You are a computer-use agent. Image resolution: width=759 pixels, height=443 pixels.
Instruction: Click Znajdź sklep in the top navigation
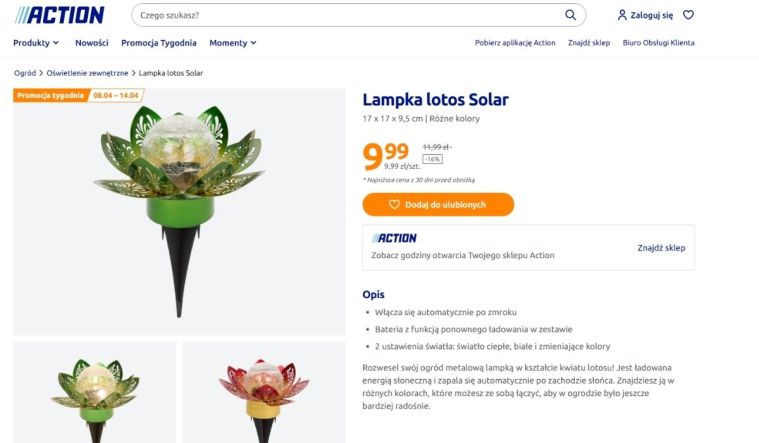click(x=588, y=43)
